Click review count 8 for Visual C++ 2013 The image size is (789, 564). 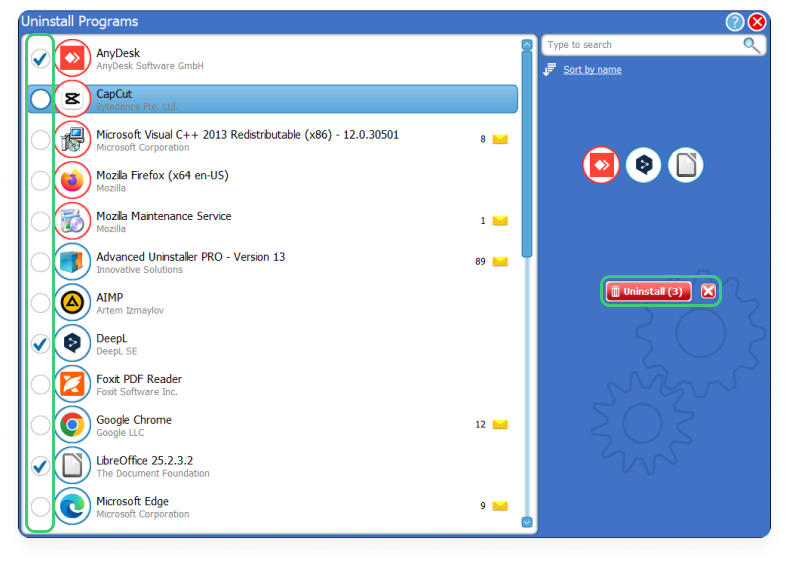tap(483, 139)
